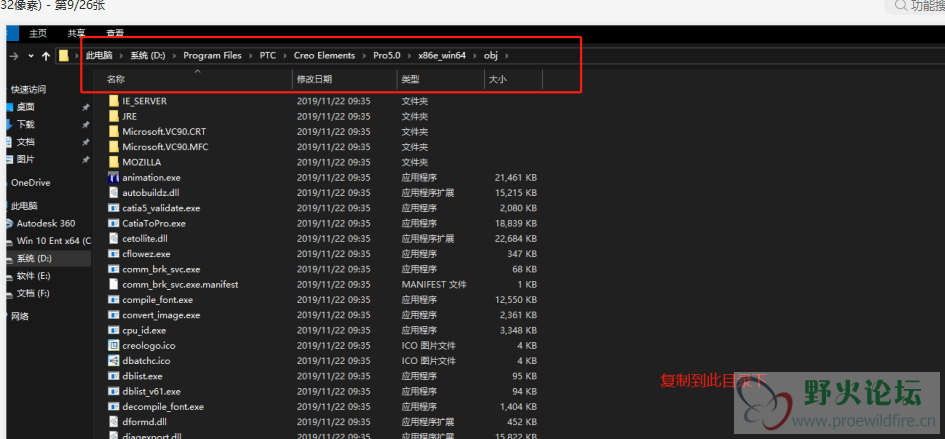The image size is (945, 439).
Task: Click 此电脑 in the address path
Action: coord(99,55)
